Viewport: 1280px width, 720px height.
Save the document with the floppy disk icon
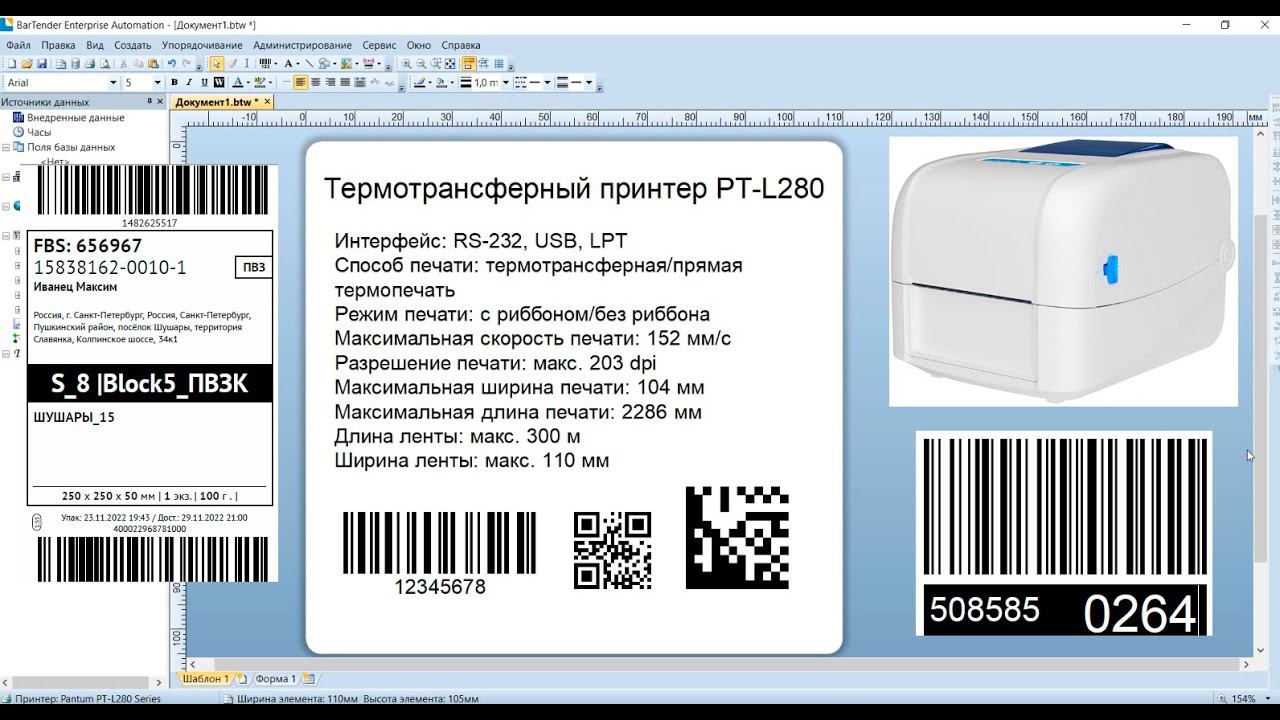(x=42, y=63)
